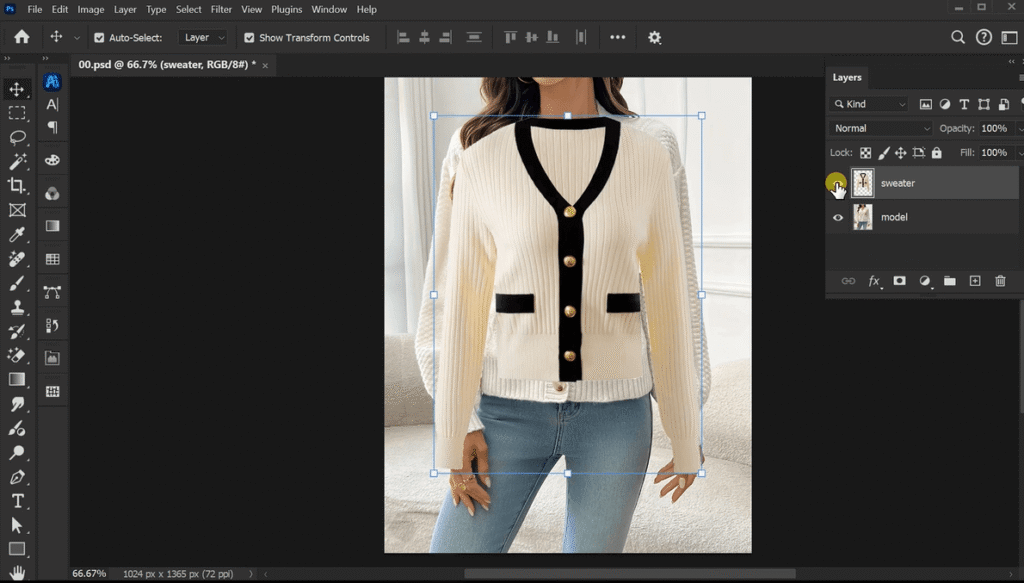Toggle the Auto-Select checkbox

click(x=99, y=38)
